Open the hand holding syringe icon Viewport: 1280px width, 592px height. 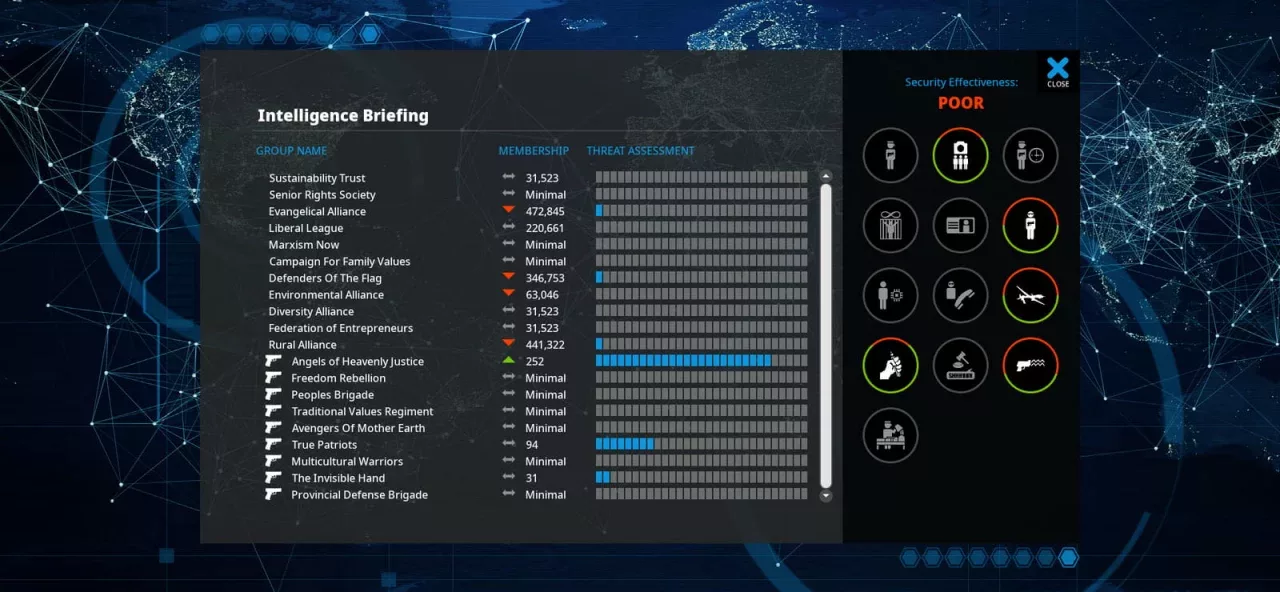click(x=890, y=365)
